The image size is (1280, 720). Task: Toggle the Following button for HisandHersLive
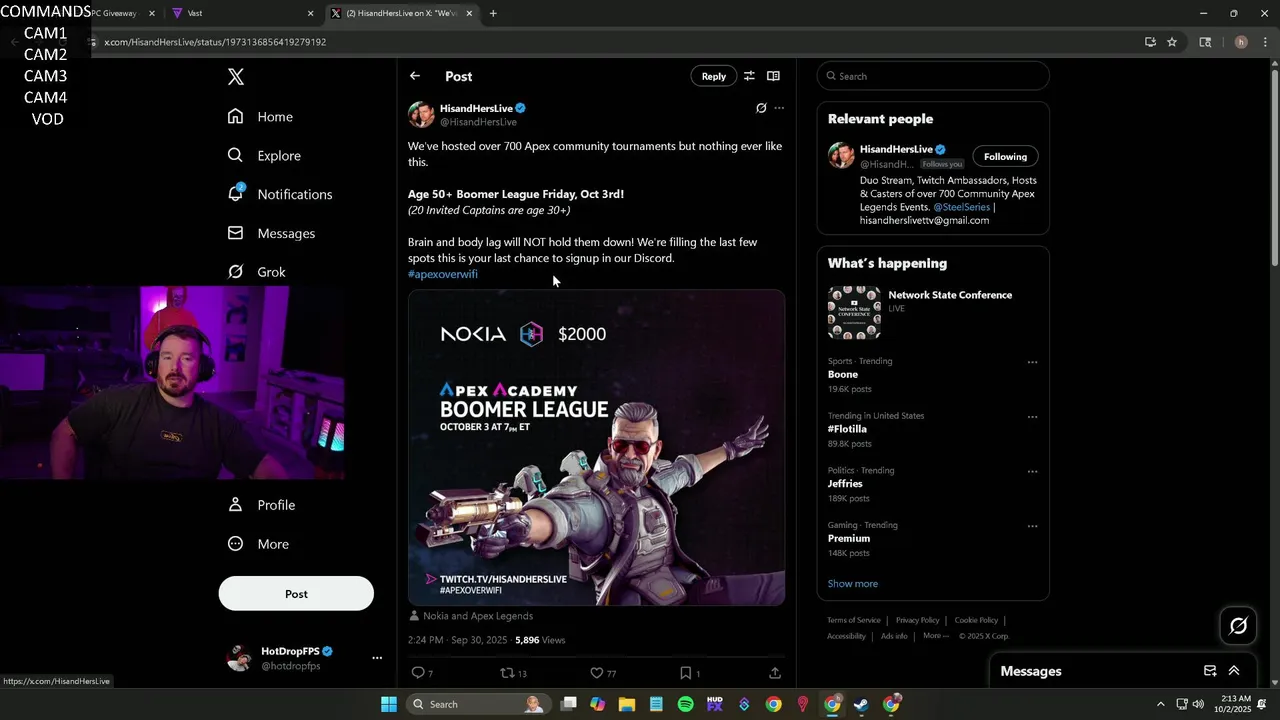click(1005, 156)
